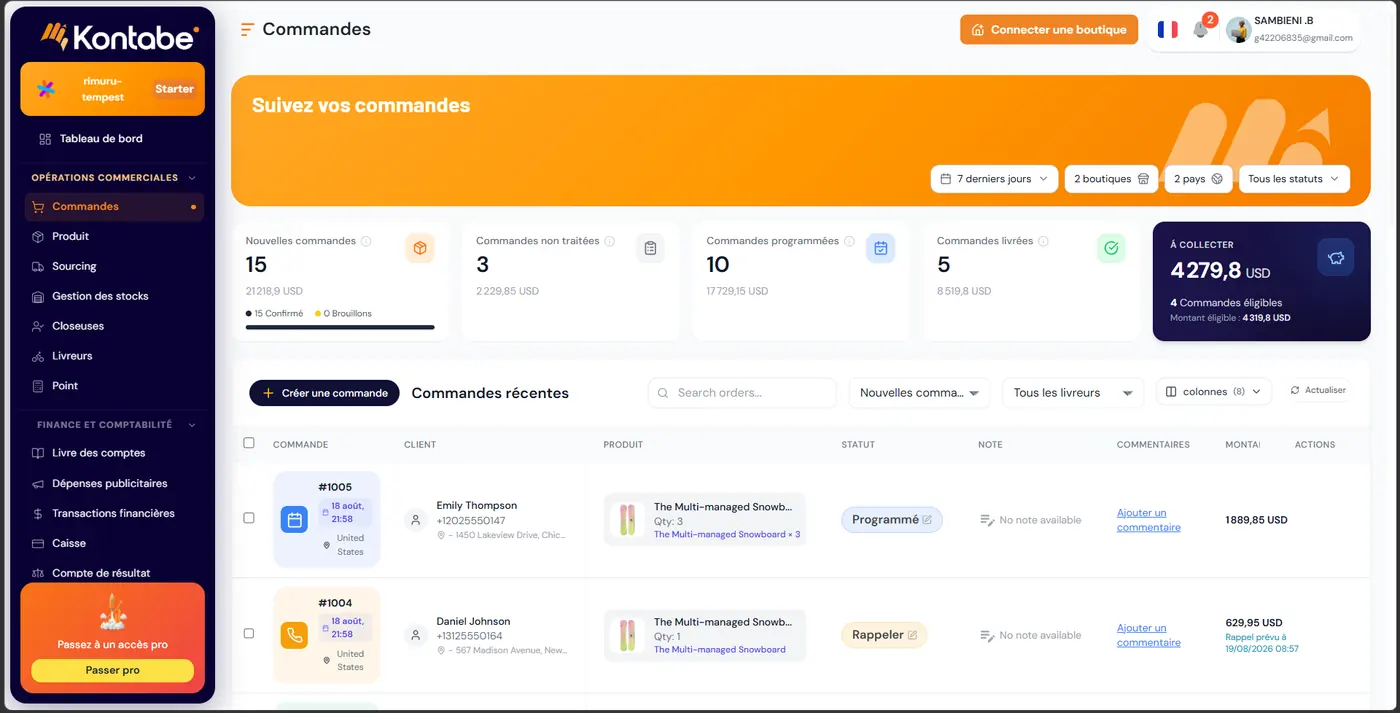Click the Search orders input field

pyautogui.click(x=742, y=393)
